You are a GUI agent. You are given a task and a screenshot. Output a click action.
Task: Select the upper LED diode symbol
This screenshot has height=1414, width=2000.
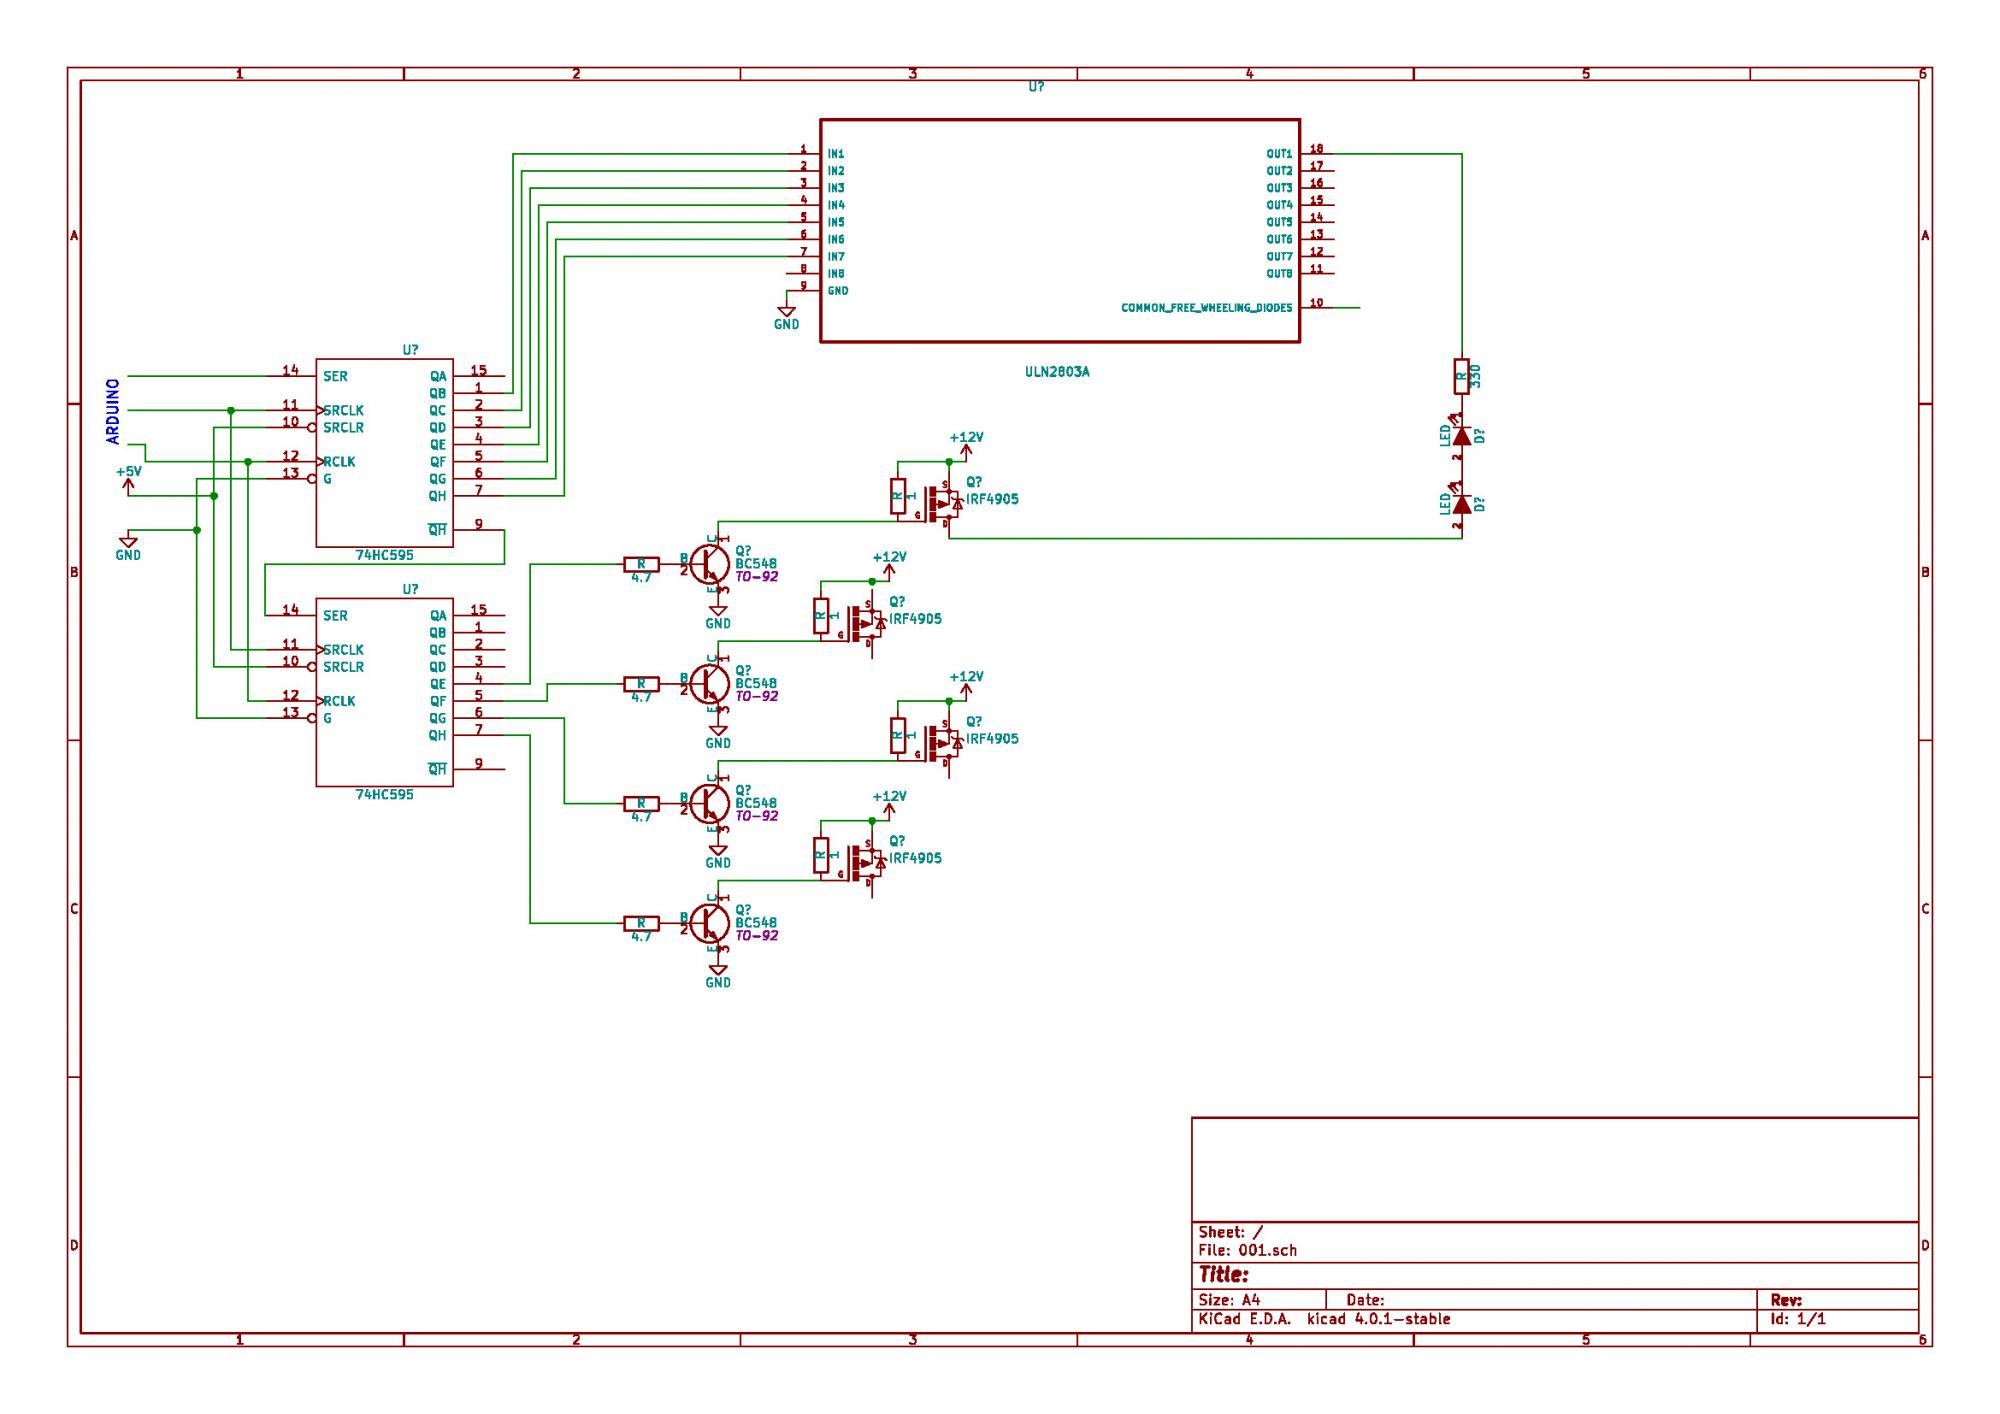(x=1461, y=436)
